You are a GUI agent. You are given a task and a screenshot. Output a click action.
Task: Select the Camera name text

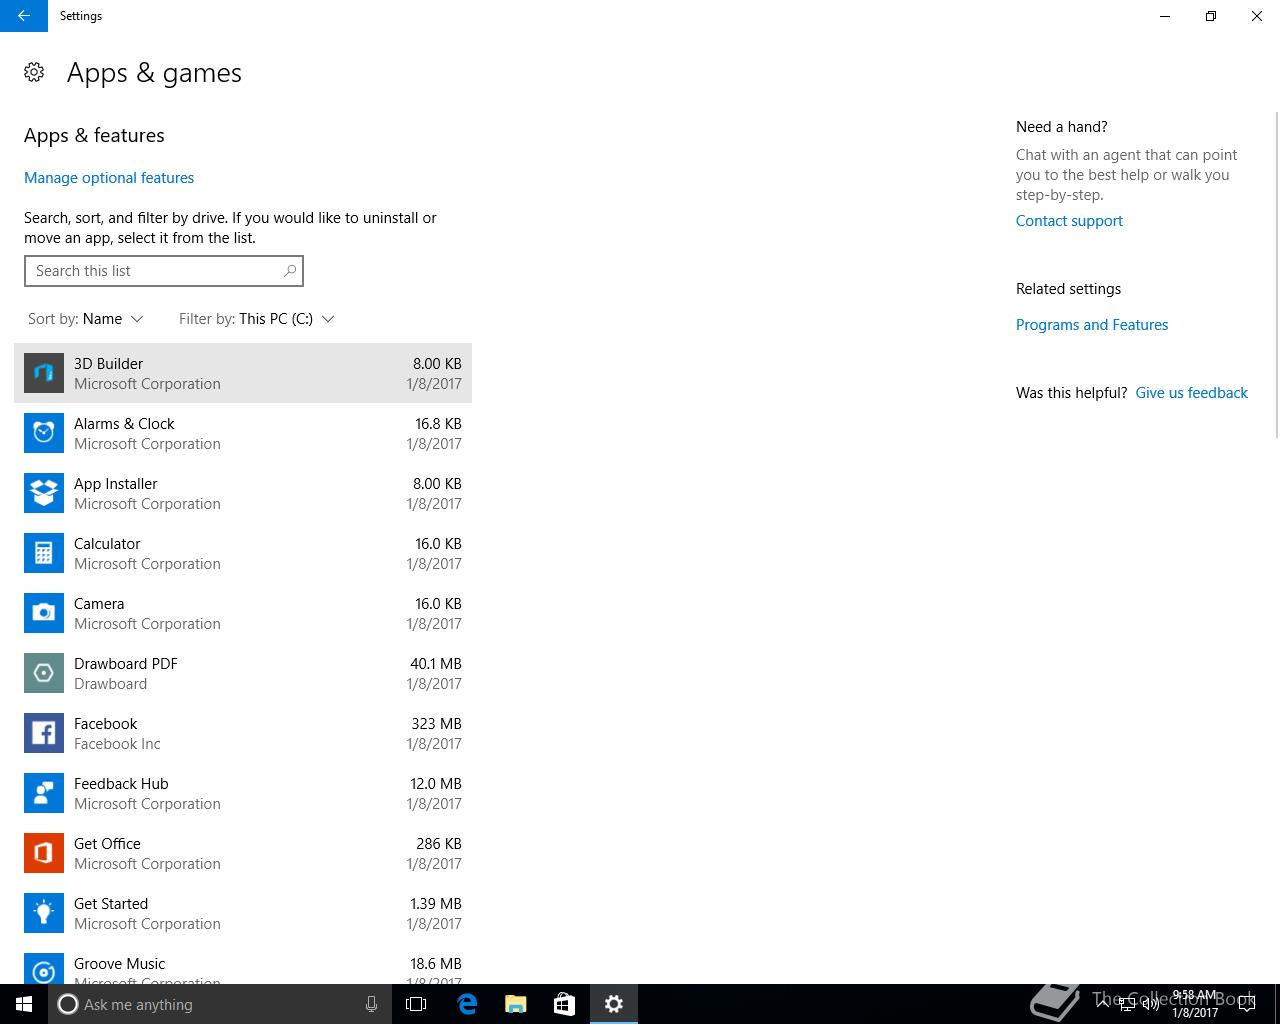point(99,604)
